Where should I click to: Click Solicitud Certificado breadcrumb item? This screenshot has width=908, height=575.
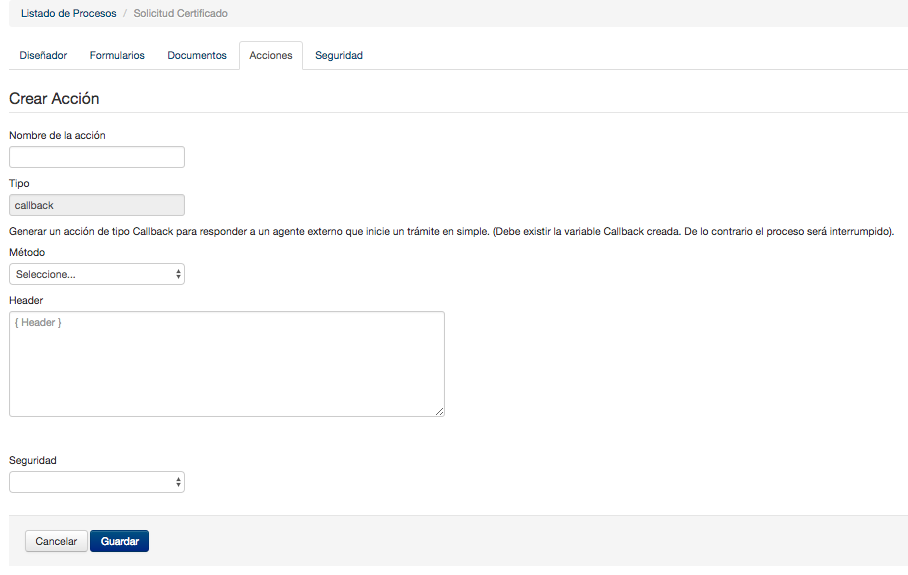[180, 13]
